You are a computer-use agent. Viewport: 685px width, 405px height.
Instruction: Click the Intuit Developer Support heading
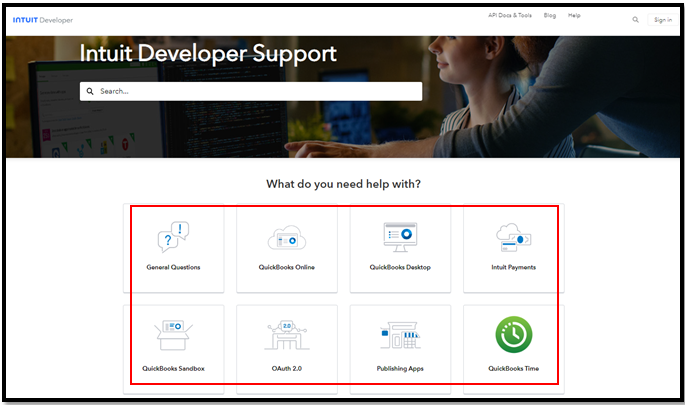coord(208,54)
